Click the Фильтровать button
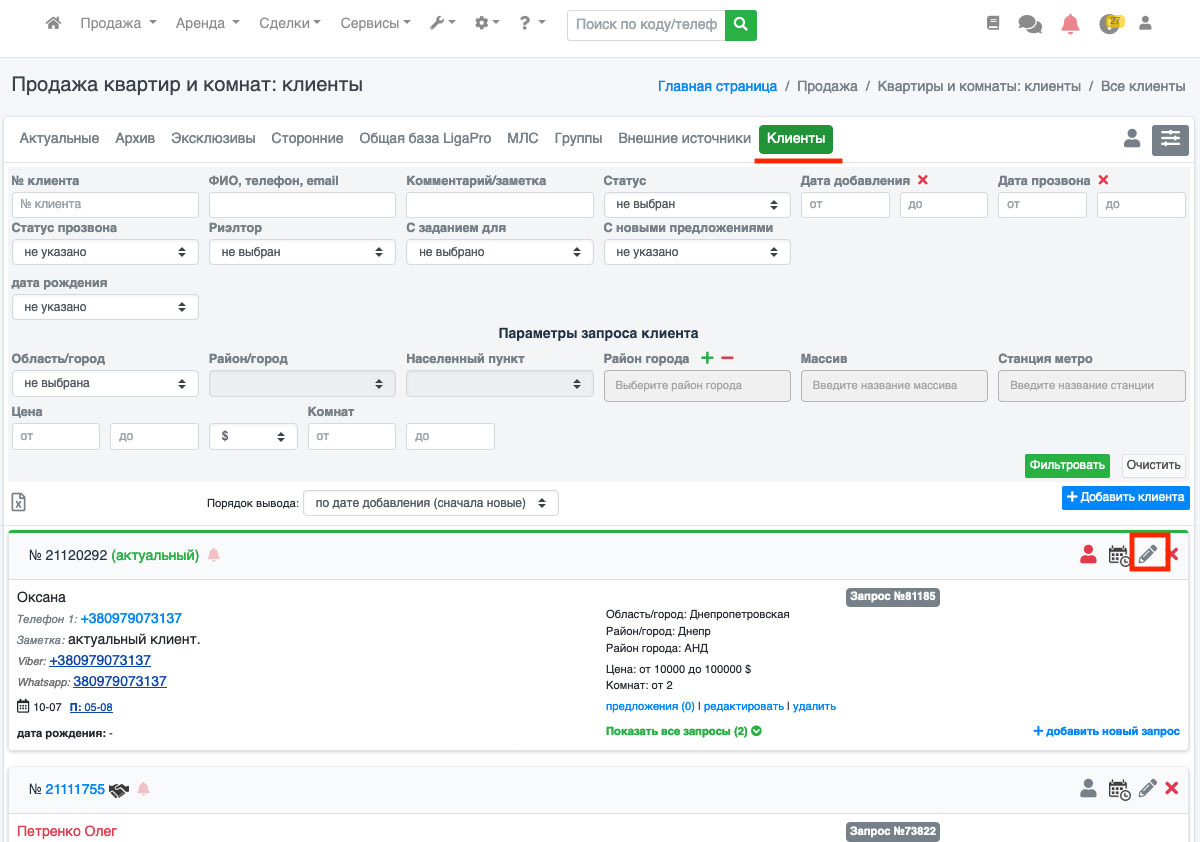 coord(1067,465)
